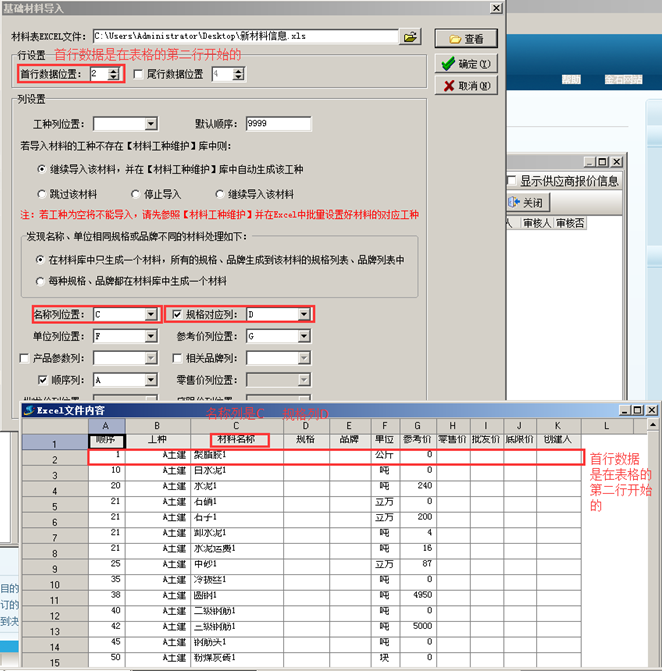The image size is (662, 672).
Task: Toggle the 规格对应列 checkbox
Action: [x=178, y=314]
